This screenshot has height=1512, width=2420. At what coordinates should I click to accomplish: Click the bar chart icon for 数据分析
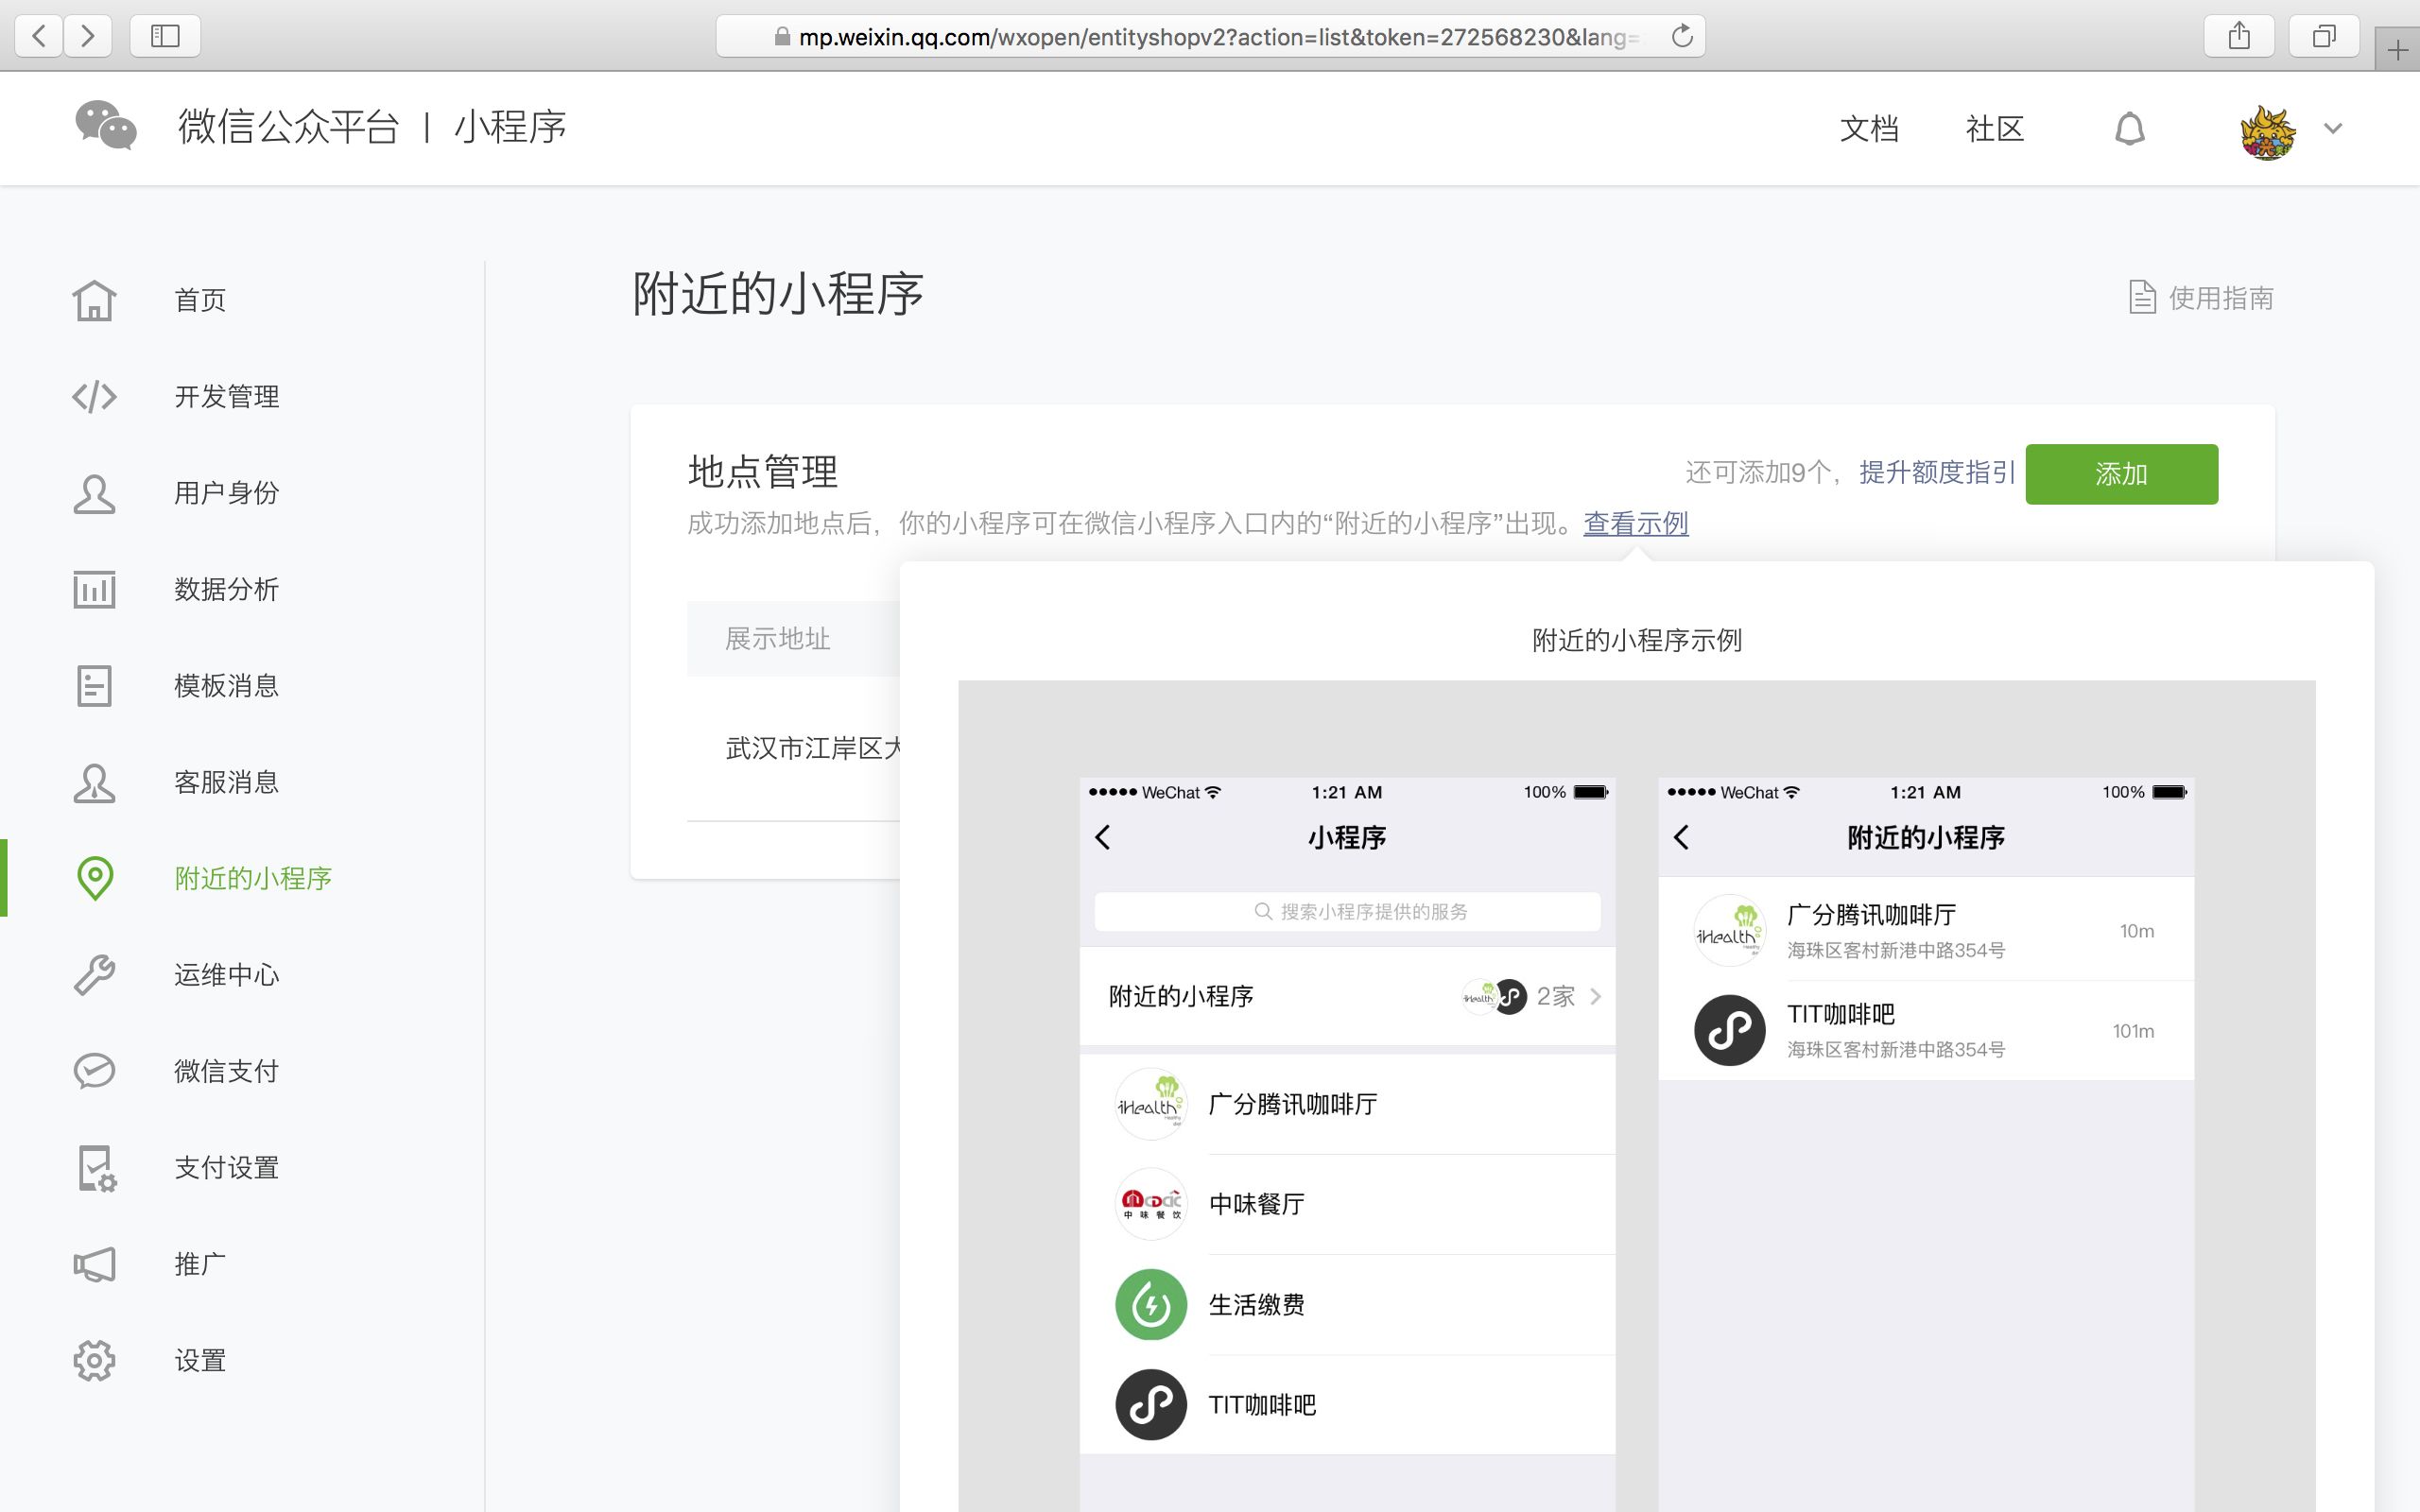[x=94, y=589]
